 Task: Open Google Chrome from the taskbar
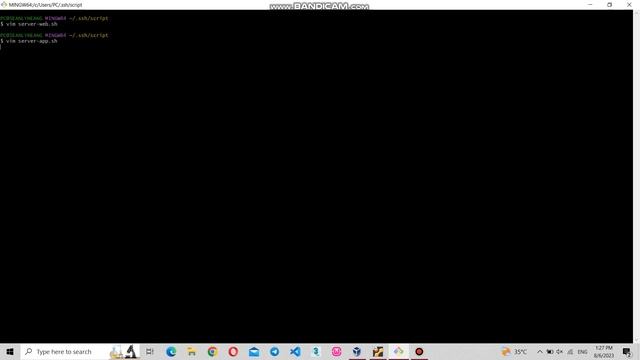coord(212,351)
